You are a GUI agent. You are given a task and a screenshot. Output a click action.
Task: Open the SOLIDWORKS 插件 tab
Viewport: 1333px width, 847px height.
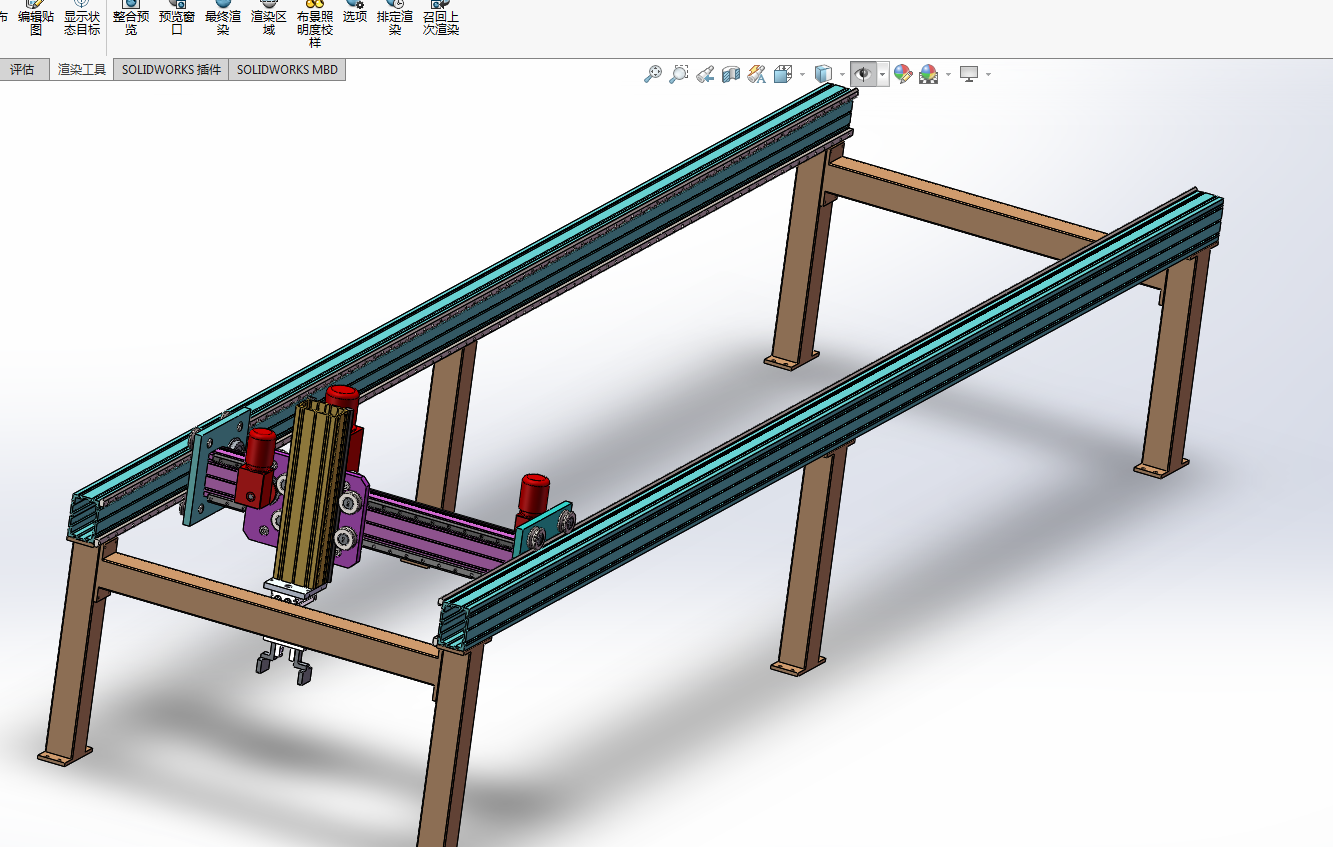pos(171,70)
